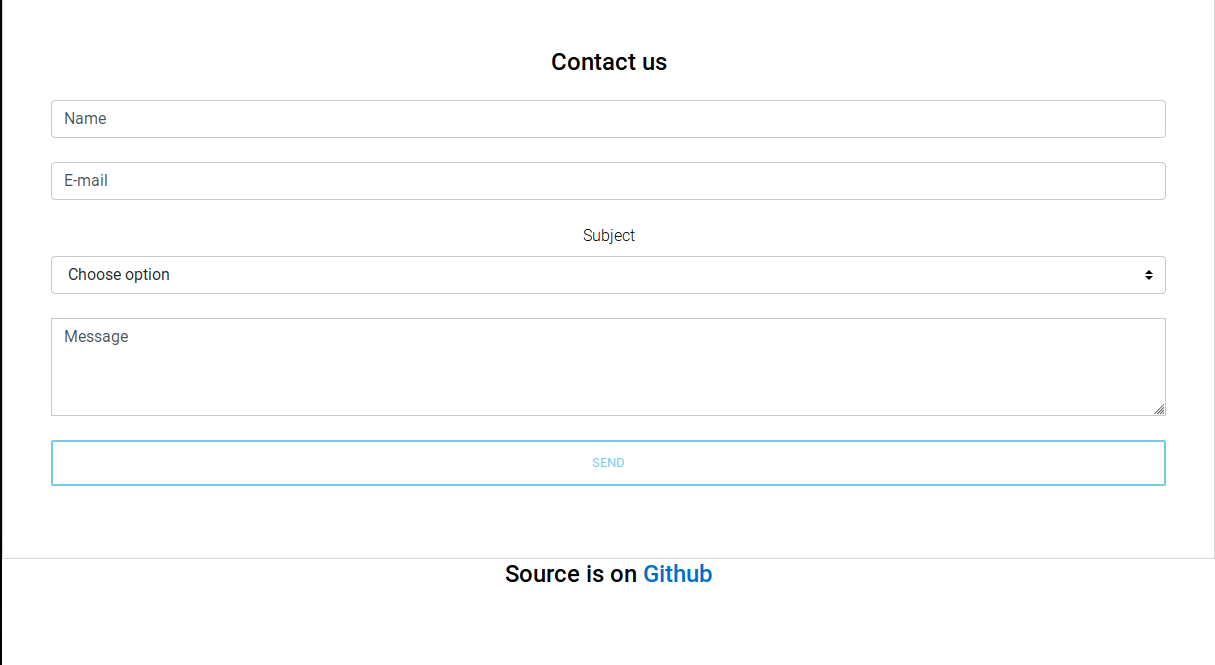Viewport: 1215px width, 665px height.
Task: Click the horizontal divider above the footer
Action: click(x=608, y=558)
